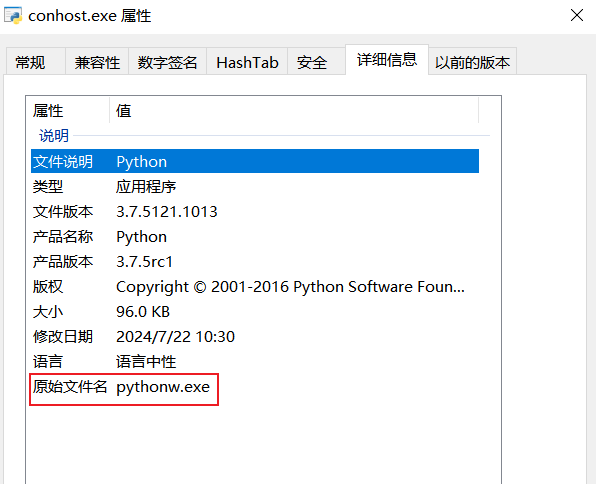
Task: Select the 类型 应用程序 row
Action: coord(255,186)
